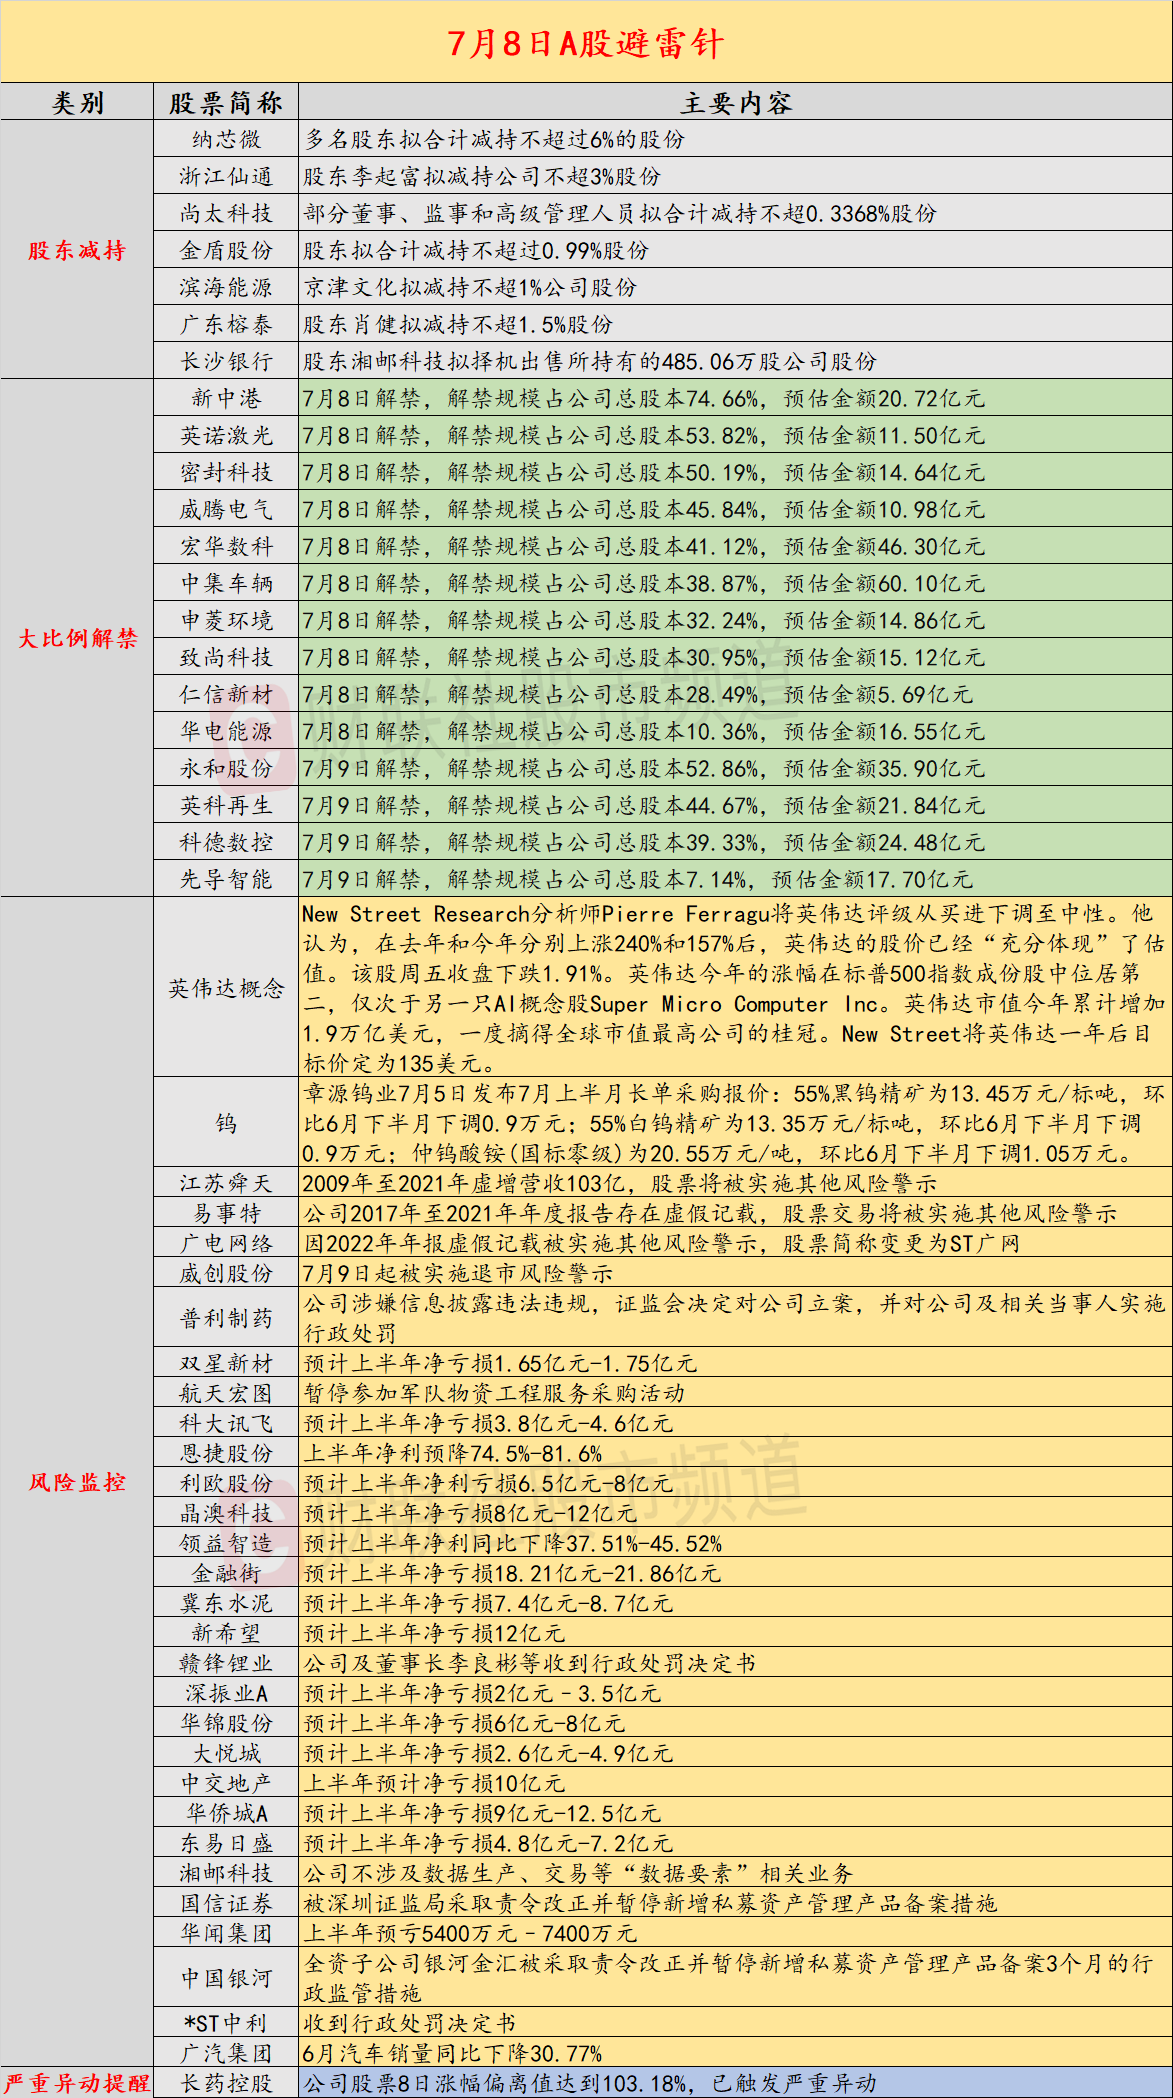Choose the 长药控股 name cell

226,2083
